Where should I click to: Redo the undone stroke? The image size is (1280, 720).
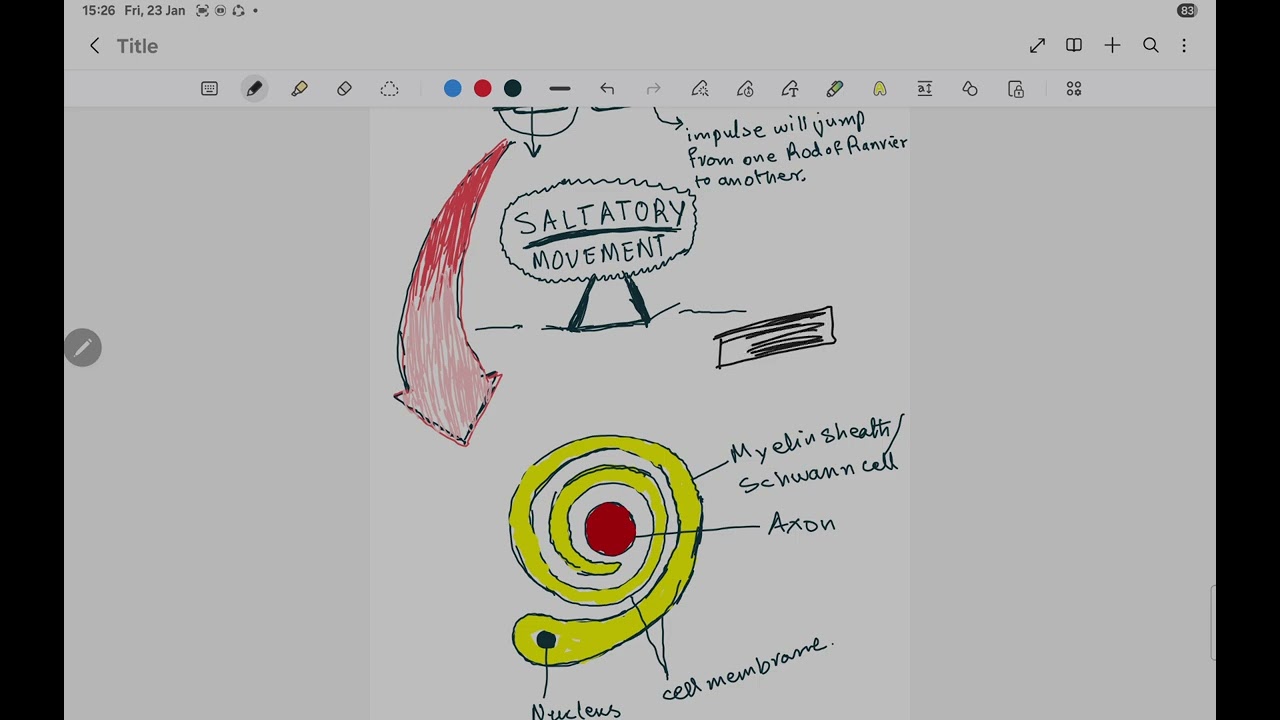click(x=653, y=89)
